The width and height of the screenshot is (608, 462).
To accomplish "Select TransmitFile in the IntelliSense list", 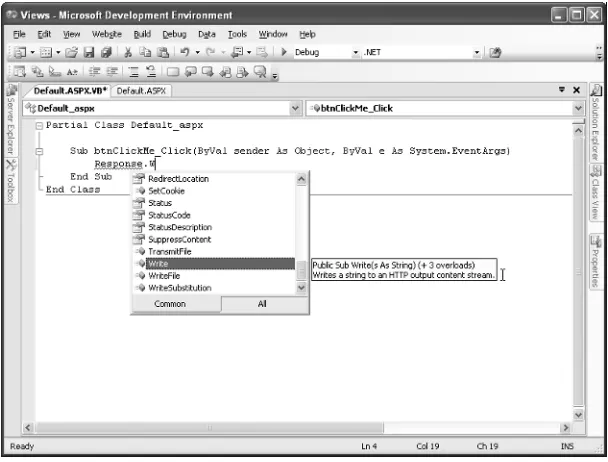I will coord(214,252).
